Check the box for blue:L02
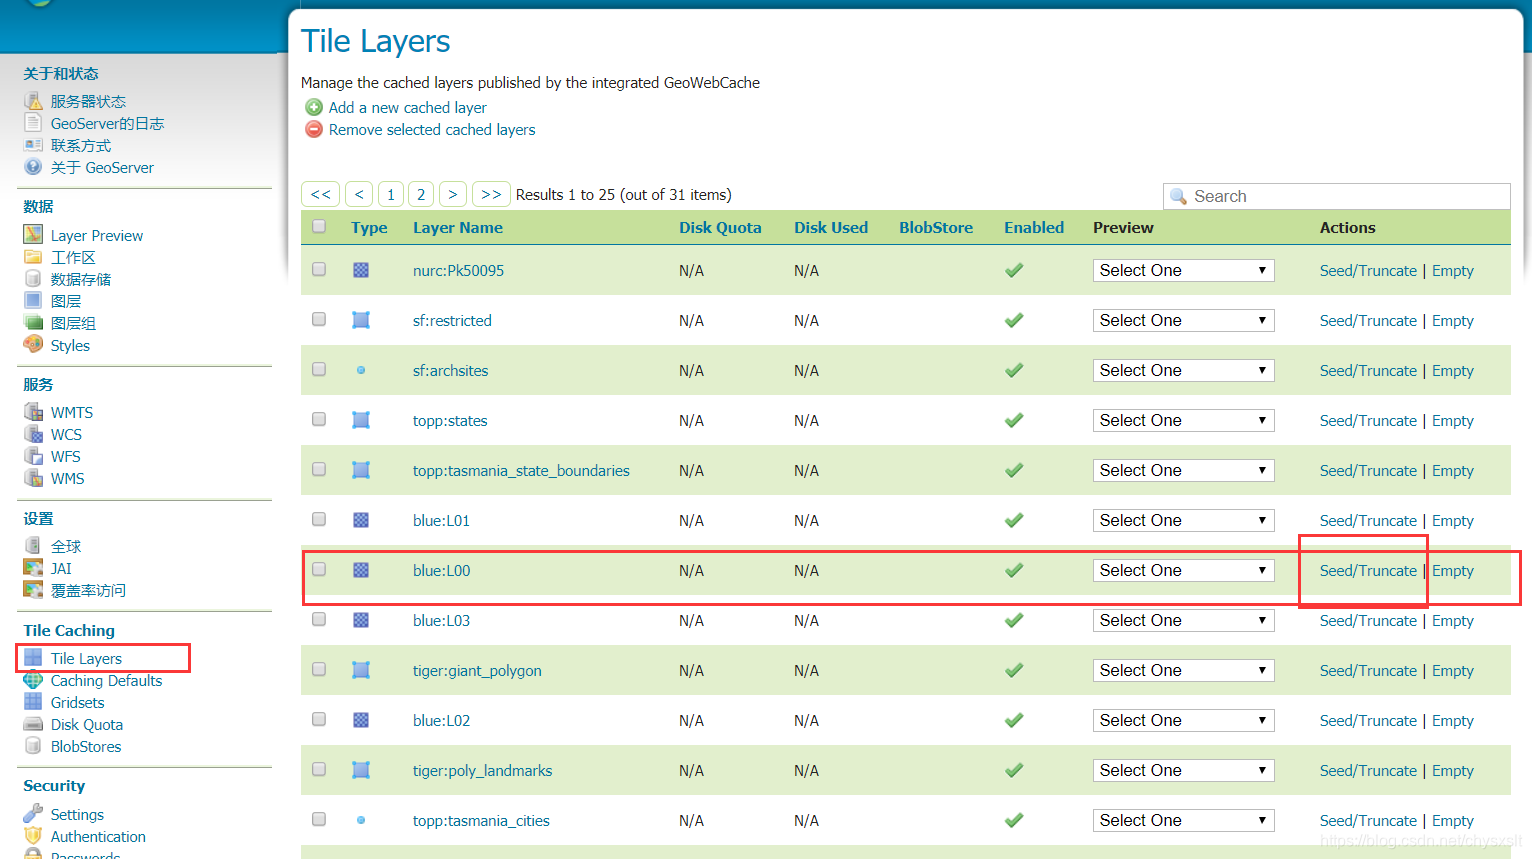This screenshot has height=859, width=1532. pos(319,719)
